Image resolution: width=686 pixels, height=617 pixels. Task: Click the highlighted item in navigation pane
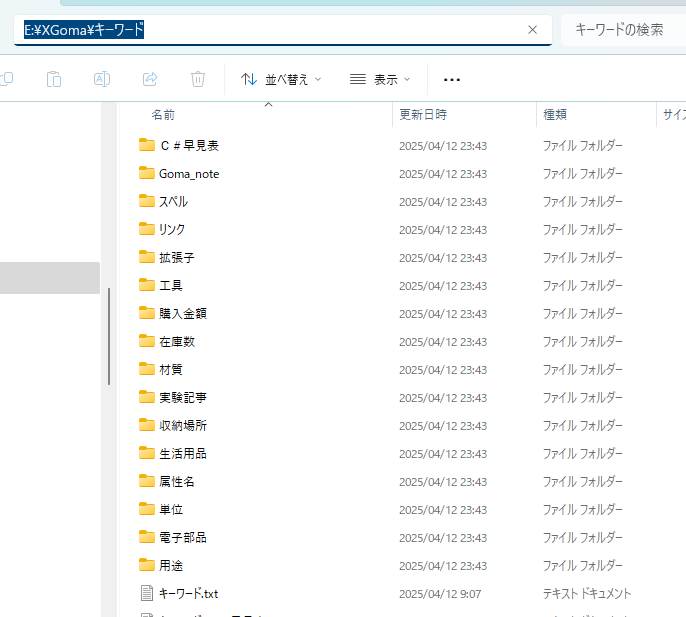click(x=50, y=278)
